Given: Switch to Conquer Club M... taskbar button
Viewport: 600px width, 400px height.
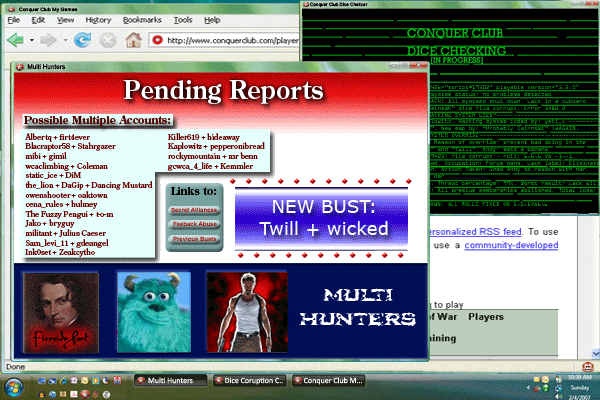Looking at the screenshot, I should tap(329, 380).
